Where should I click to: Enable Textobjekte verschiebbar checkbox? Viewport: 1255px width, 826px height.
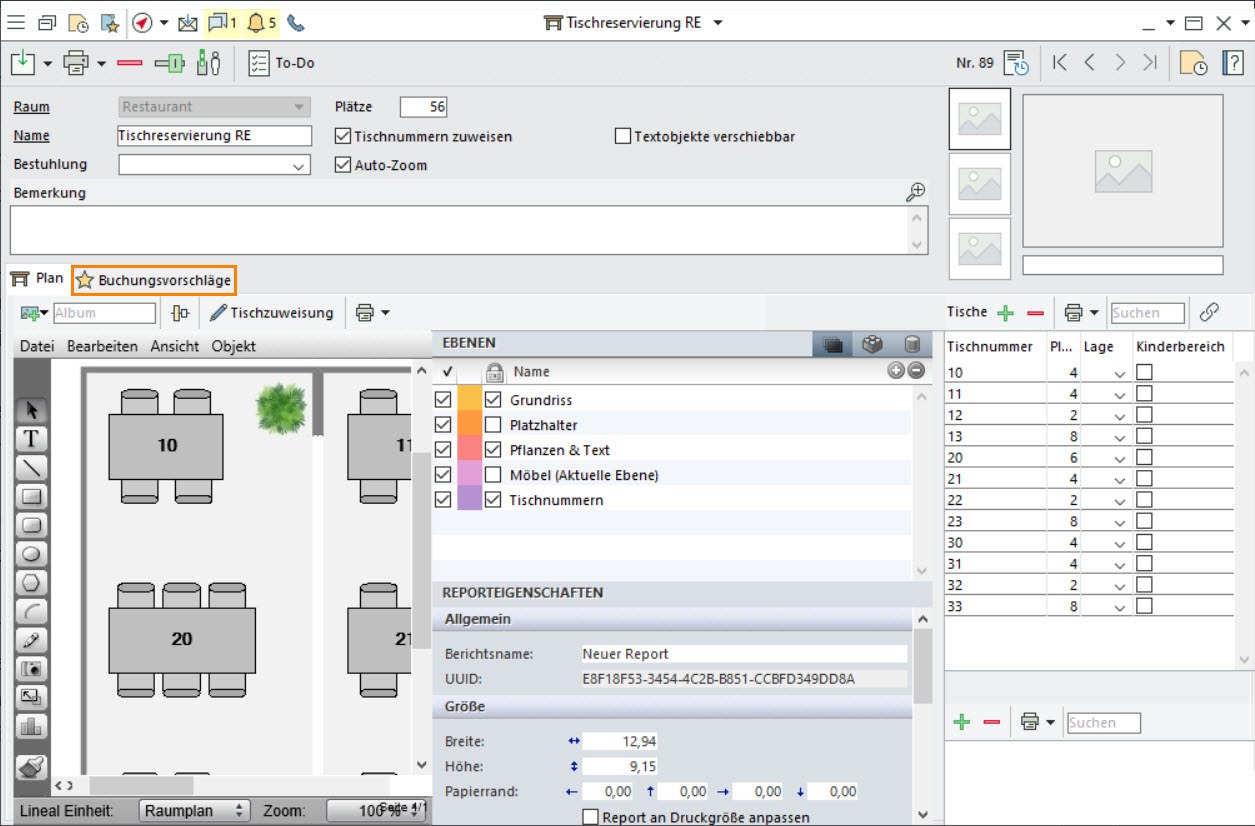(623, 136)
